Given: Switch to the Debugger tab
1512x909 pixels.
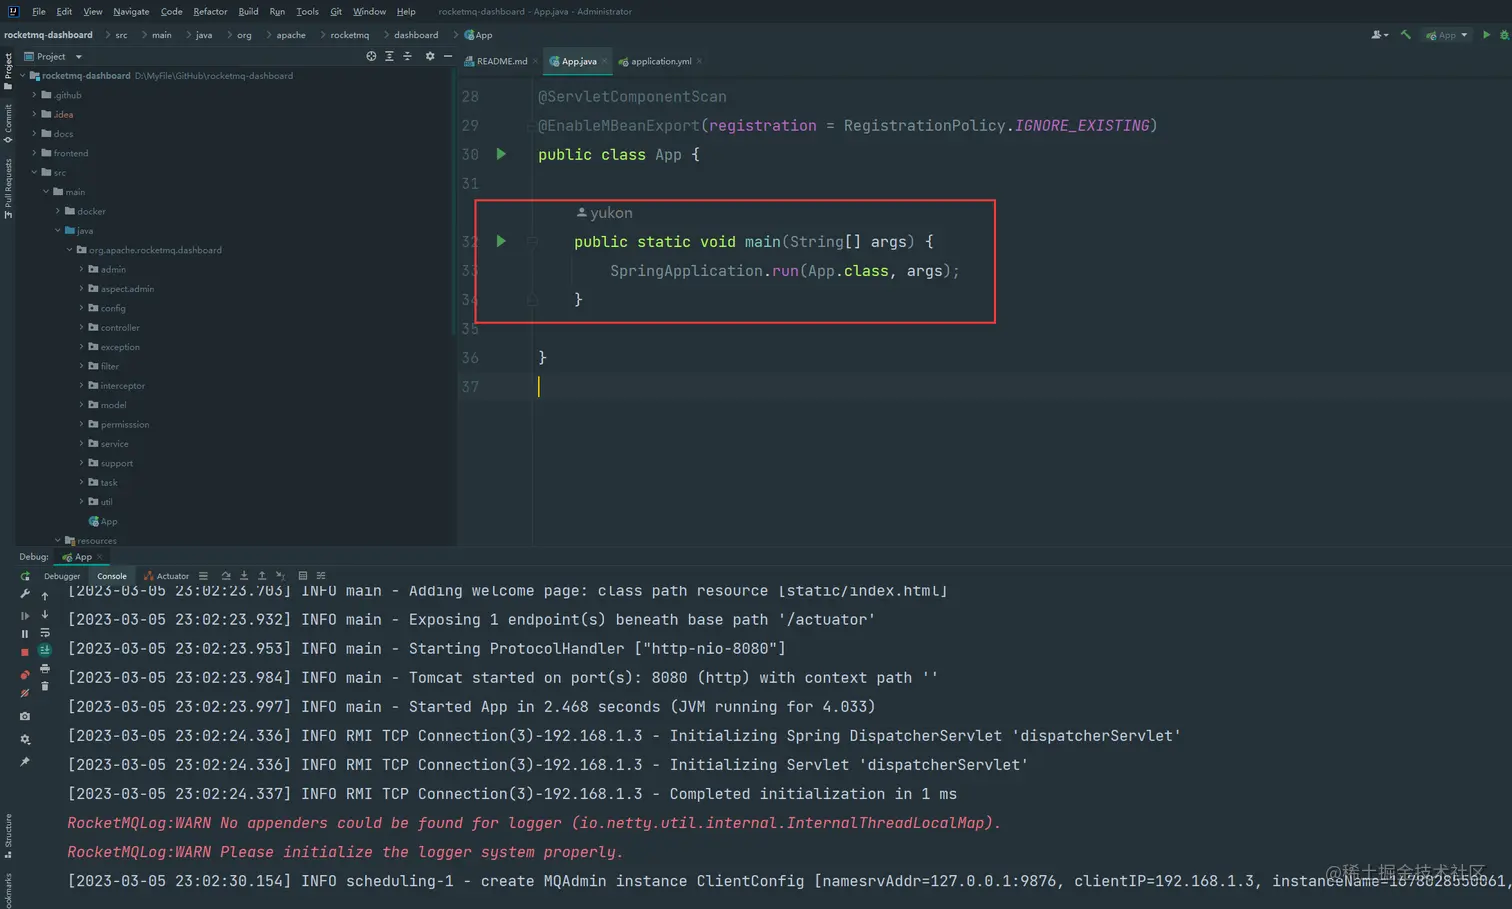Looking at the screenshot, I should [x=62, y=576].
